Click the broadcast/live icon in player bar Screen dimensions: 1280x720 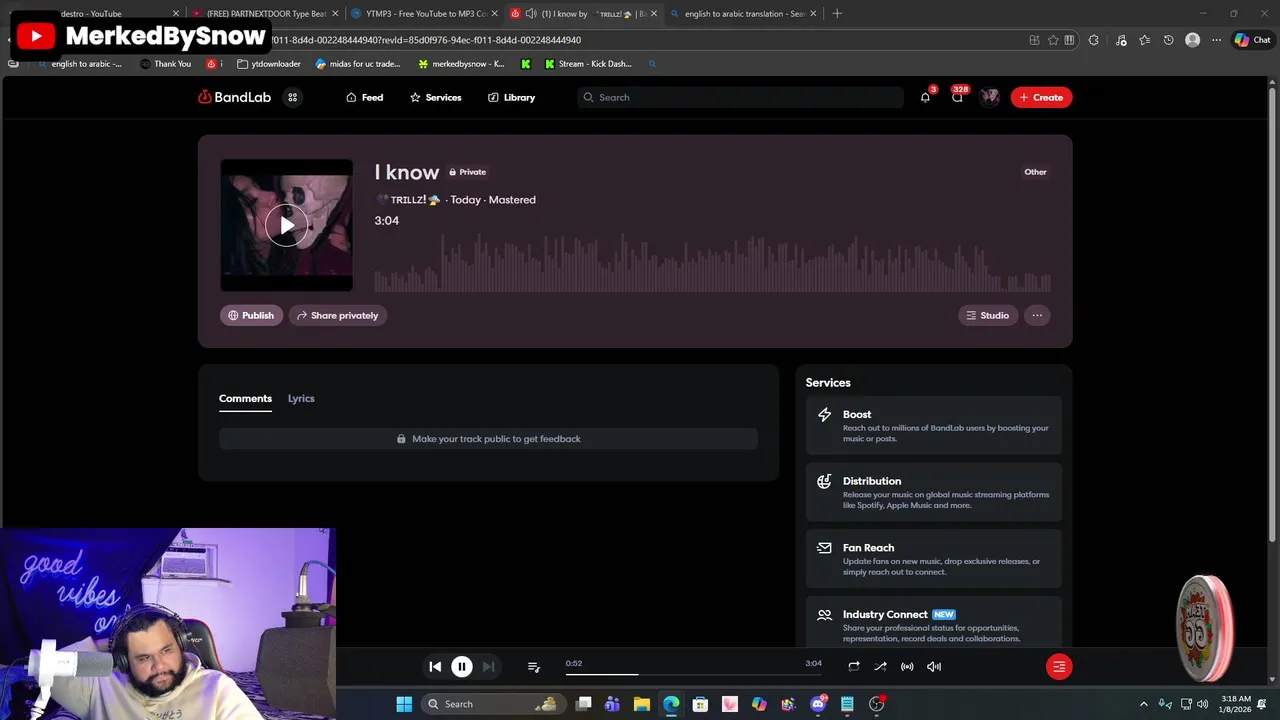(907, 666)
